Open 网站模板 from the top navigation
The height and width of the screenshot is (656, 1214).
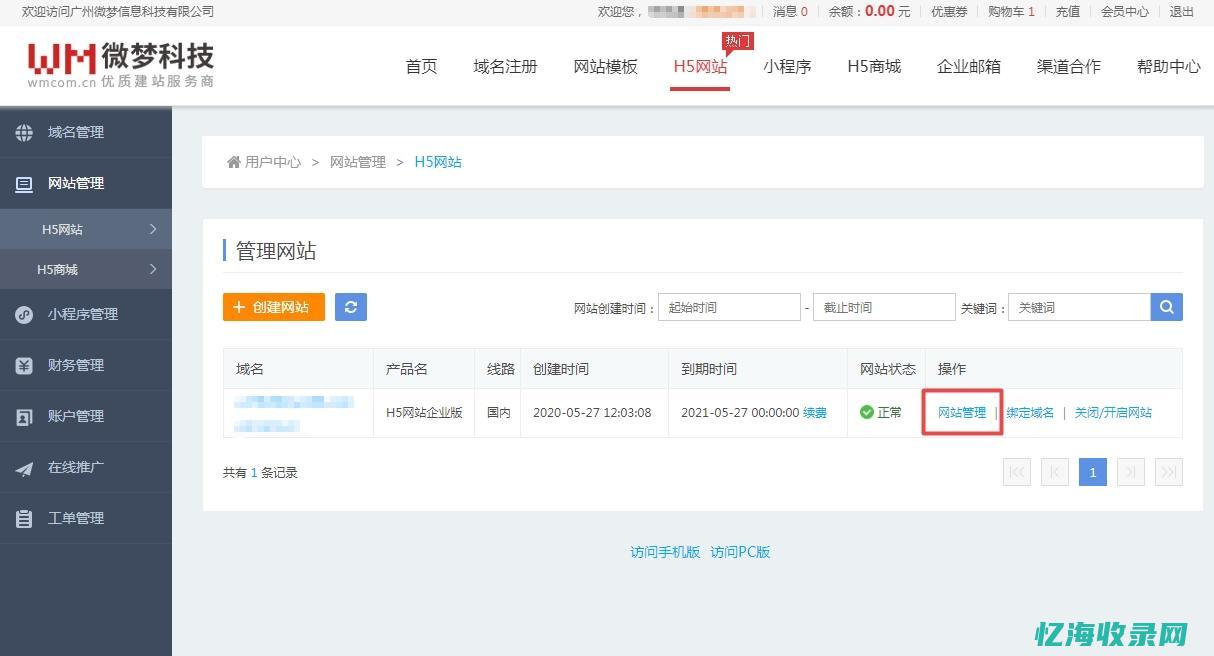(x=605, y=66)
